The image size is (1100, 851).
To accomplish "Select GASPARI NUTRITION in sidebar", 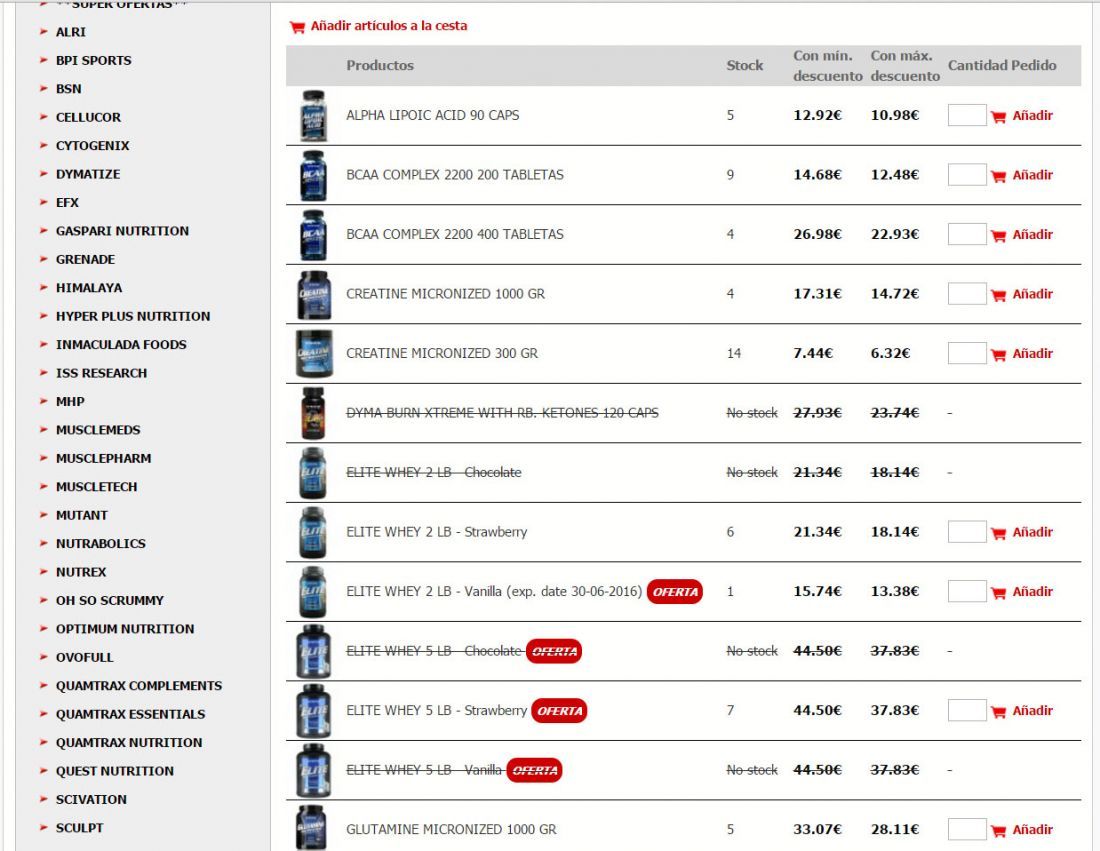I will [122, 231].
